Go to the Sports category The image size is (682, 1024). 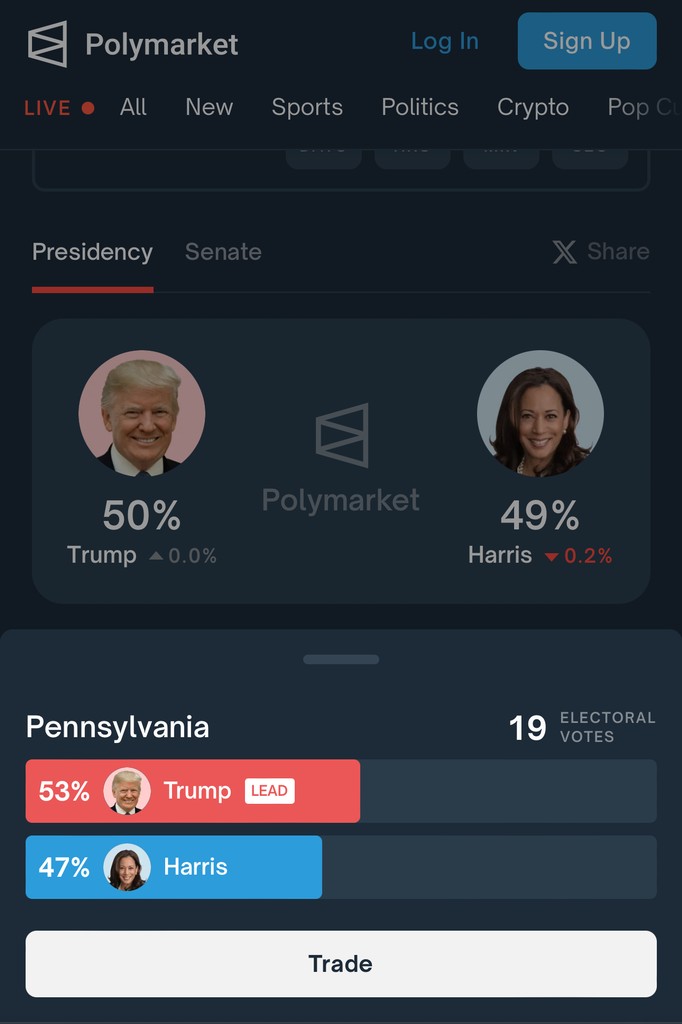click(x=307, y=108)
